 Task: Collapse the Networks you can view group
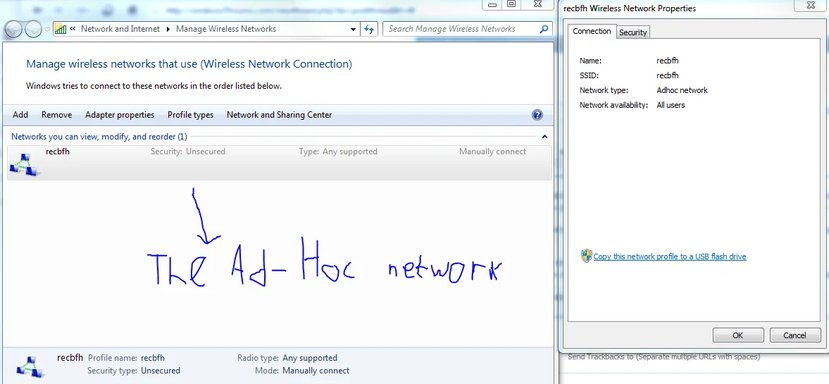click(545, 137)
